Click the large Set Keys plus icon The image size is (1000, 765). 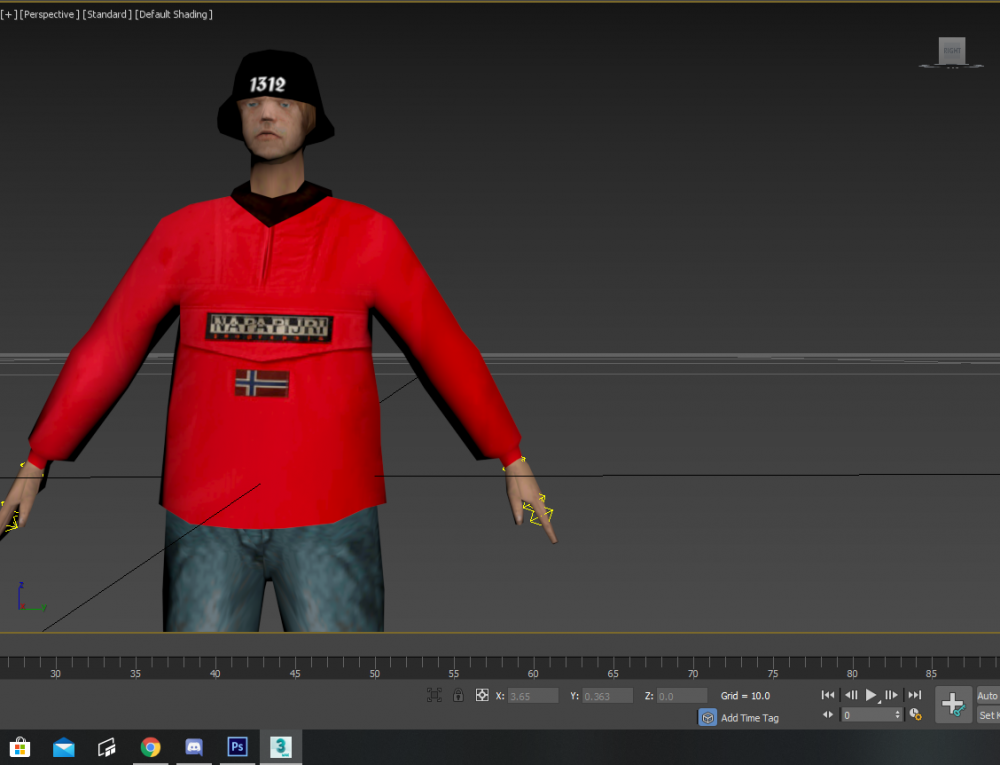[953, 703]
